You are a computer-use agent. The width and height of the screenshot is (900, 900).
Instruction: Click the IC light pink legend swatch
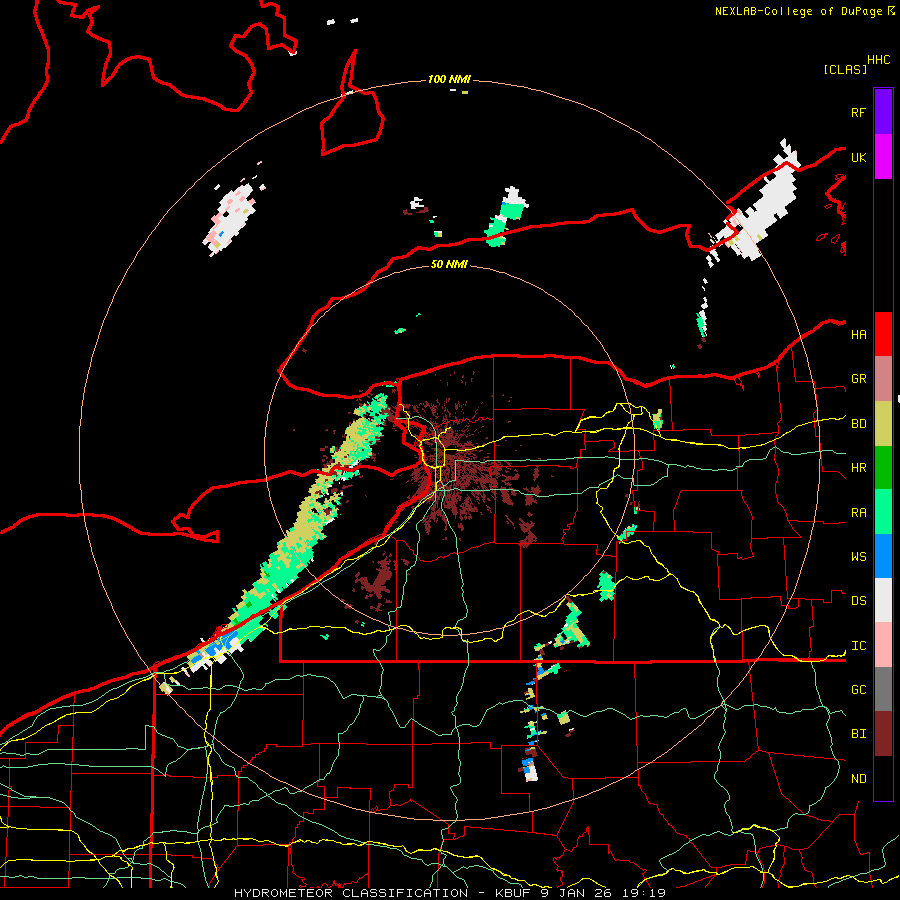883,645
